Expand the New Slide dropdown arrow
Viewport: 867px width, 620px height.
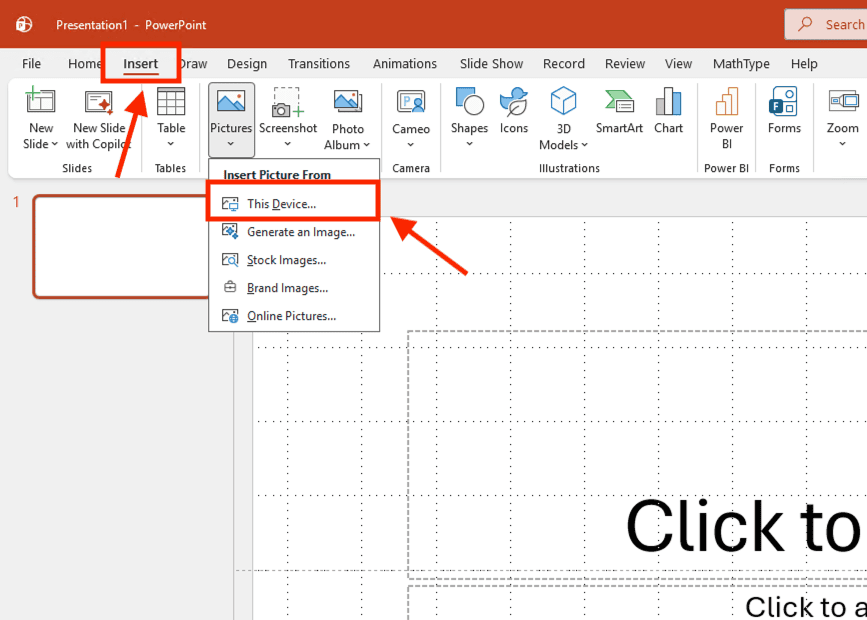point(54,144)
